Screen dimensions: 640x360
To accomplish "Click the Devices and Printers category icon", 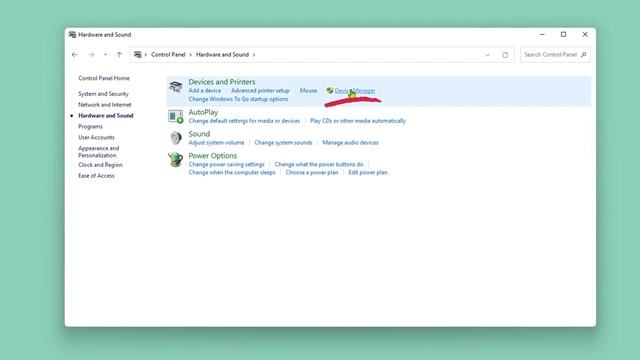I will point(176,87).
